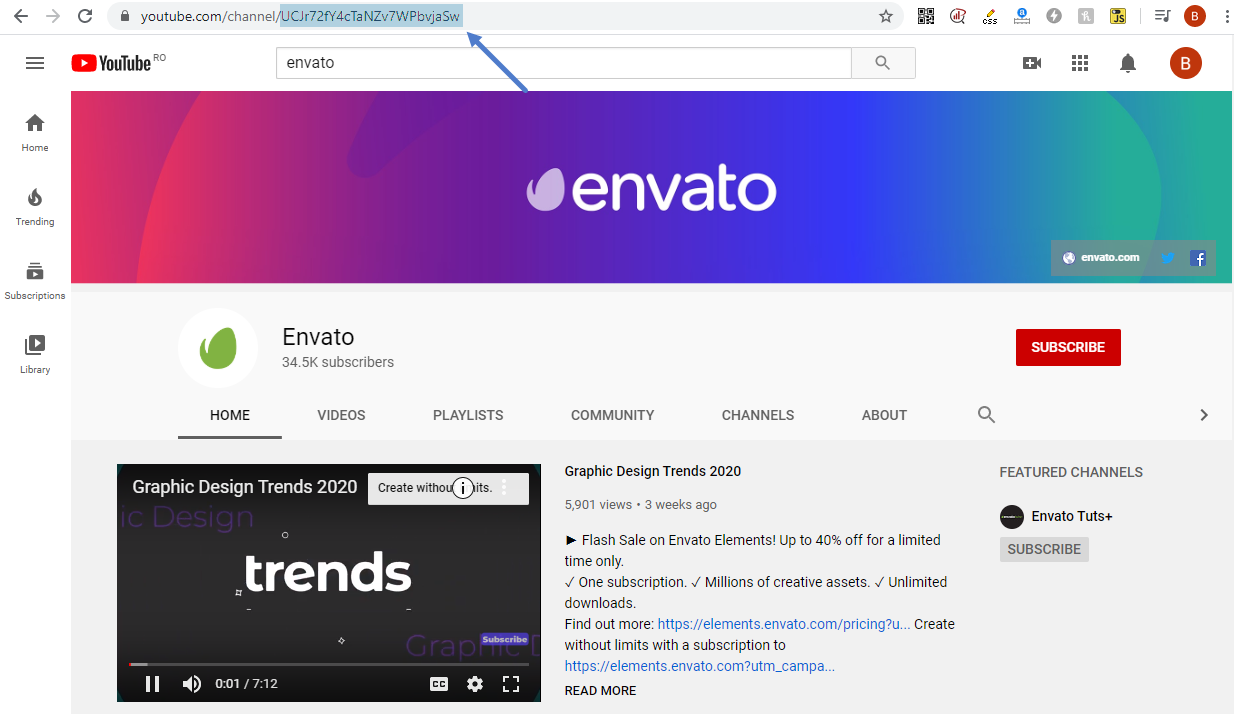Open the elements.envato.com/pricing link
Image resolution: width=1234 pixels, height=714 pixels.
(784, 624)
